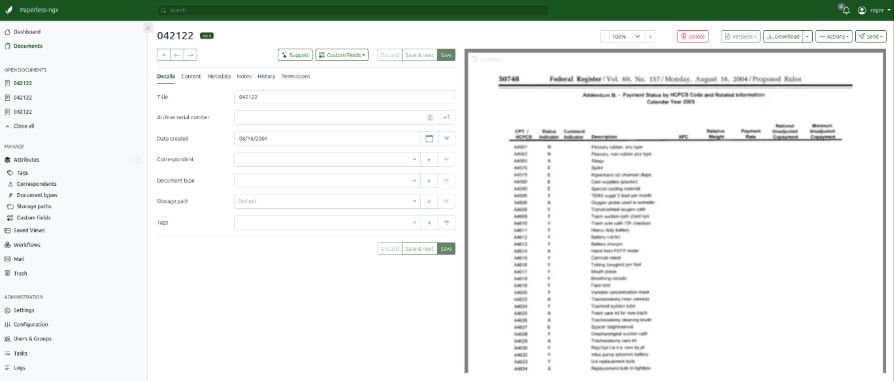Switch to the Notes tab
Image resolution: width=894 pixels, height=381 pixels.
tap(244, 76)
